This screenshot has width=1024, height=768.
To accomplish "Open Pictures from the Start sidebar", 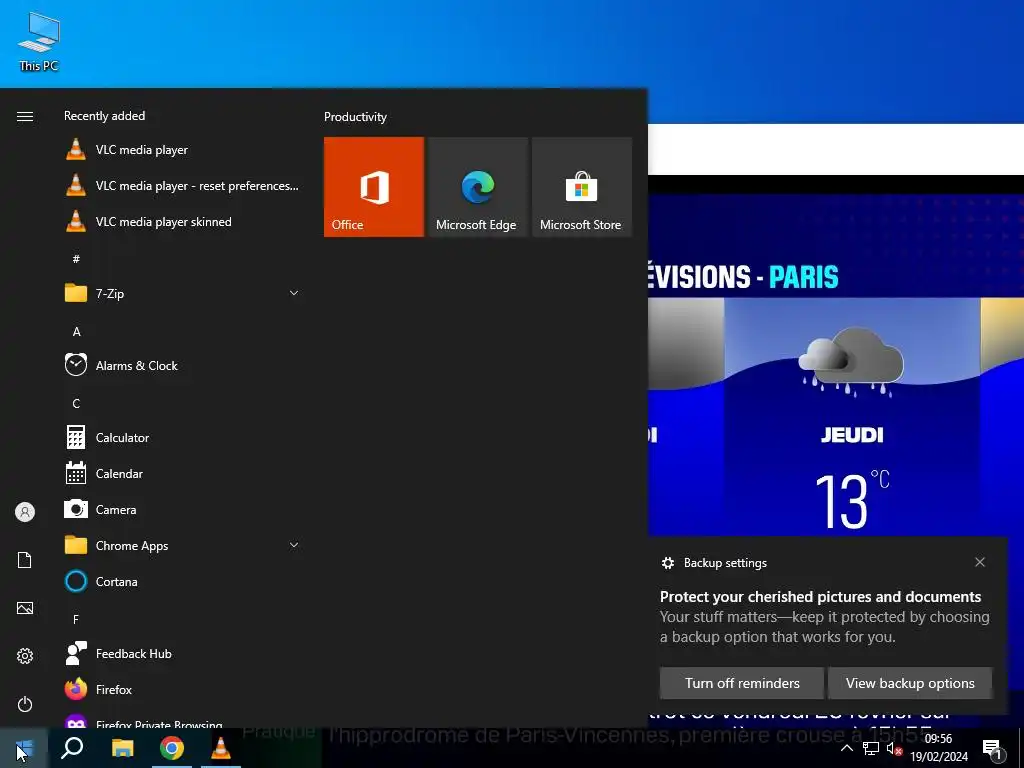I will point(25,608).
